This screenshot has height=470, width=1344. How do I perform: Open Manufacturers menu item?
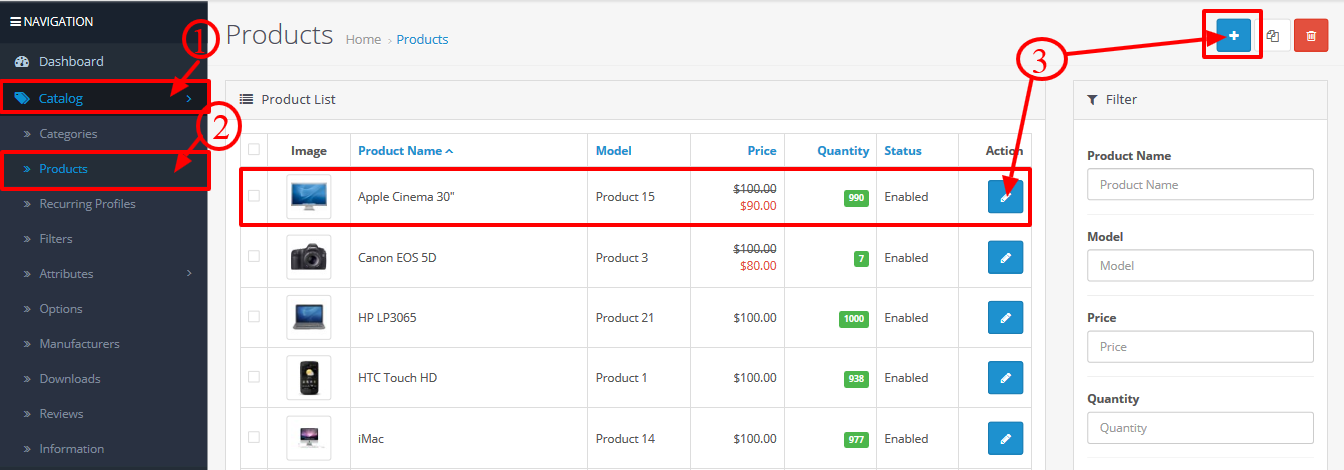click(79, 344)
